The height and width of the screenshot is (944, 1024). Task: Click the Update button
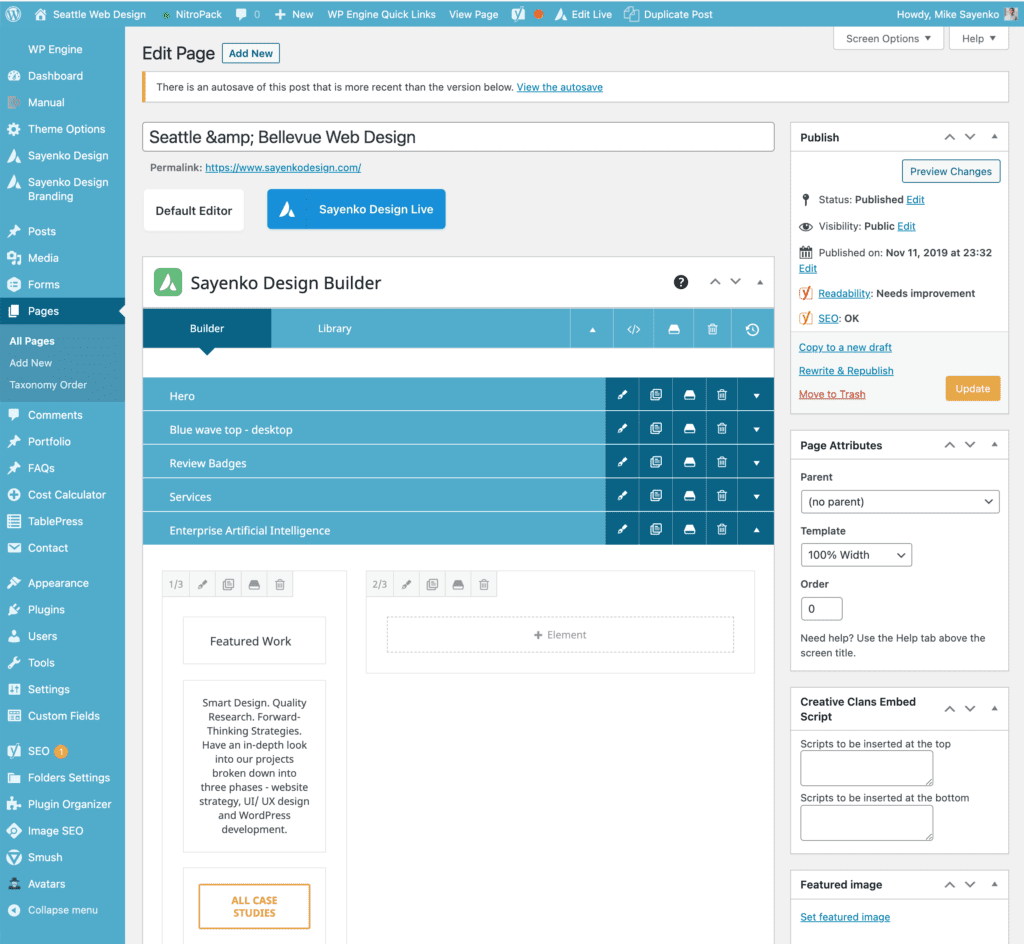pos(972,387)
